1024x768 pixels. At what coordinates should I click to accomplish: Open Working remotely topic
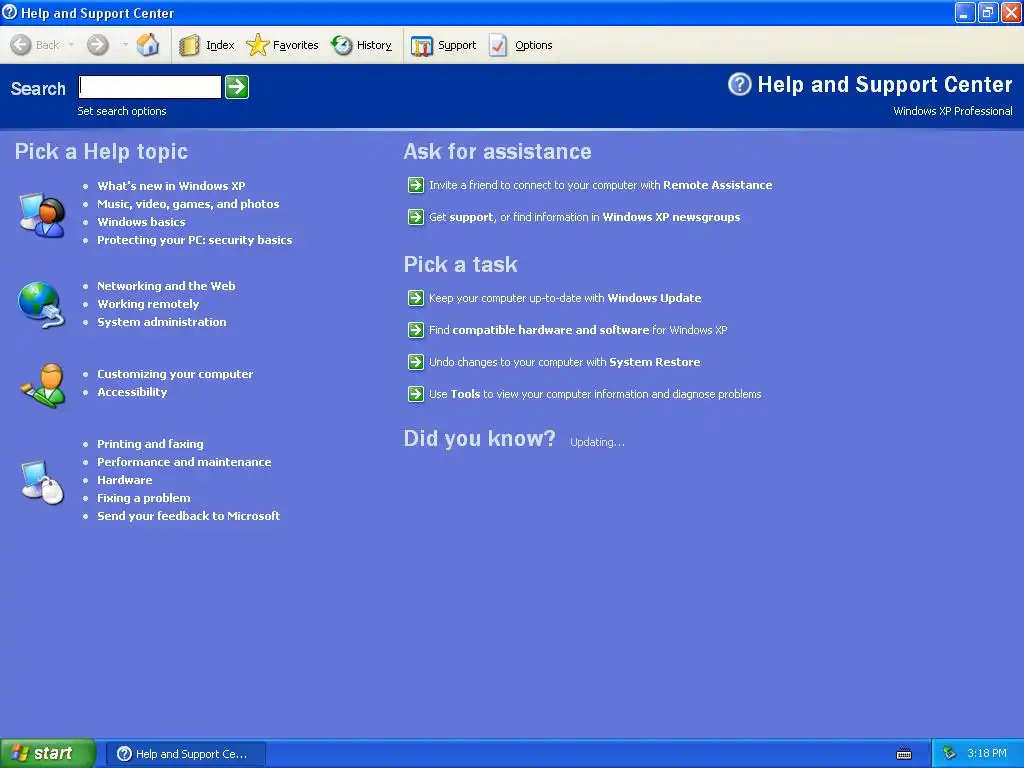(148, 304)
